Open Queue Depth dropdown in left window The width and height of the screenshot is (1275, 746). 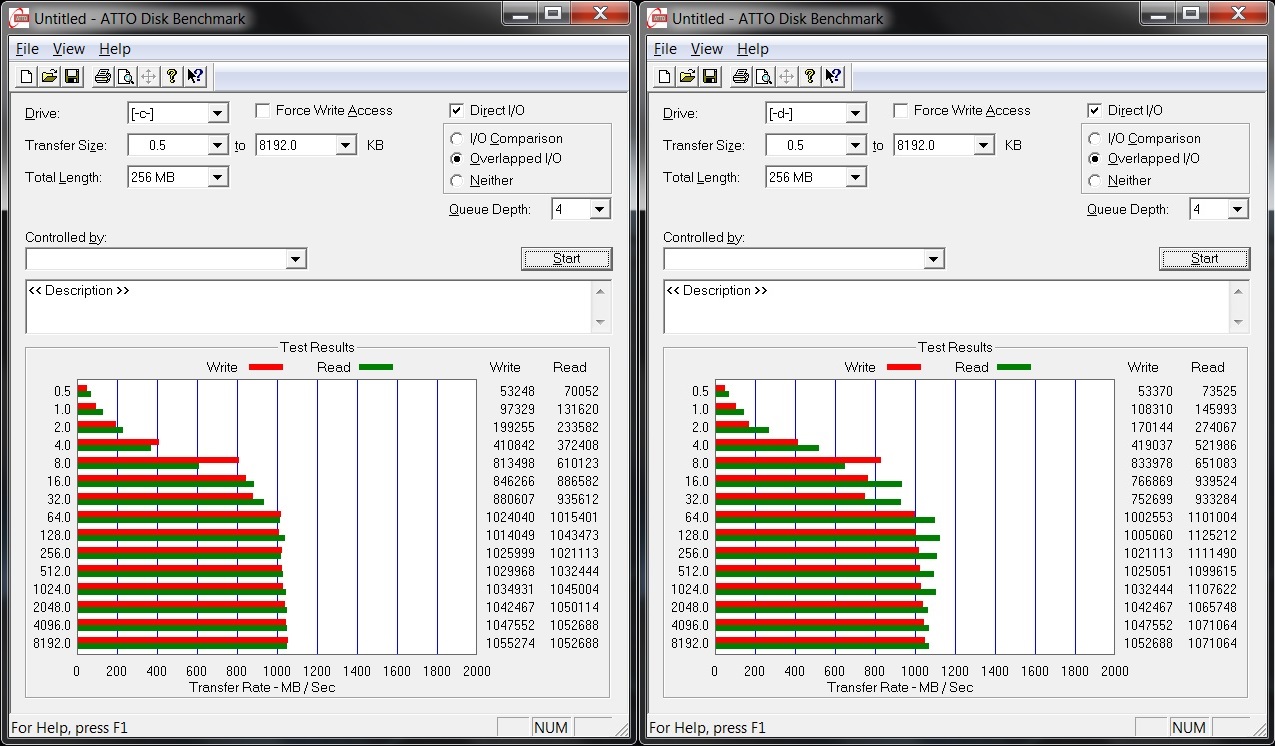pyautogui.click(x=599, y=209)
